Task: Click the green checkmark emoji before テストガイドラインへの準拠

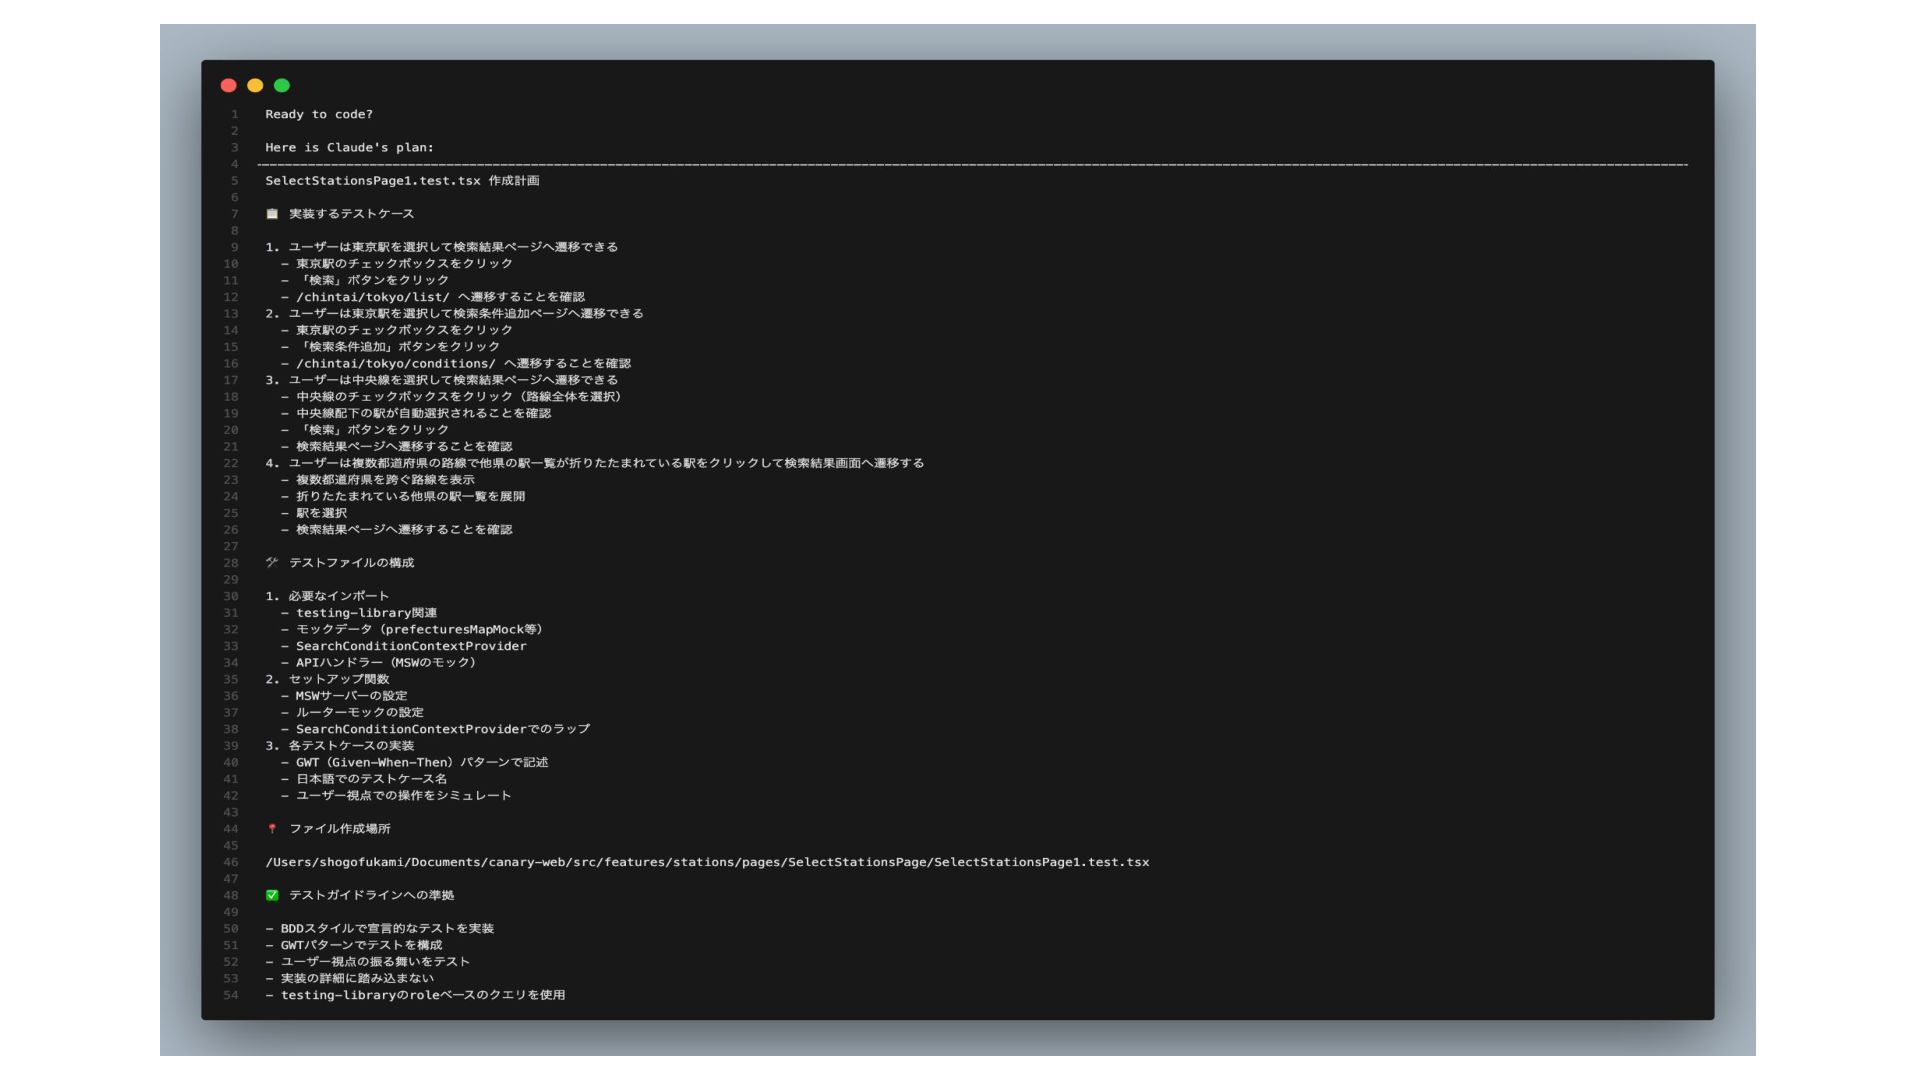Action: click(272, 895)
